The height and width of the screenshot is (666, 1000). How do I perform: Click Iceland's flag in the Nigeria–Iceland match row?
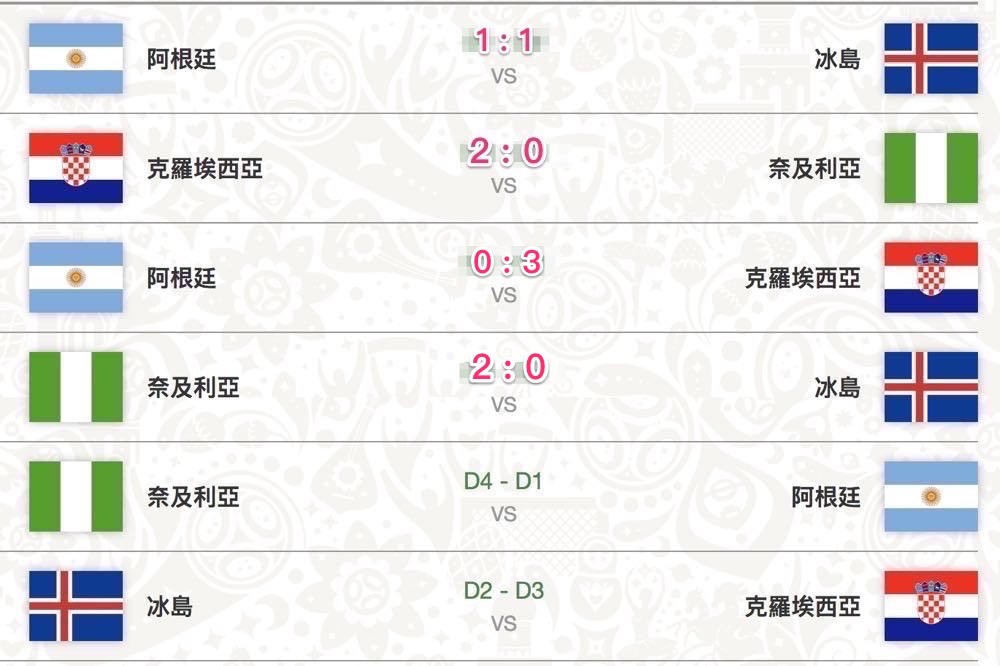(x=931, y=387)
